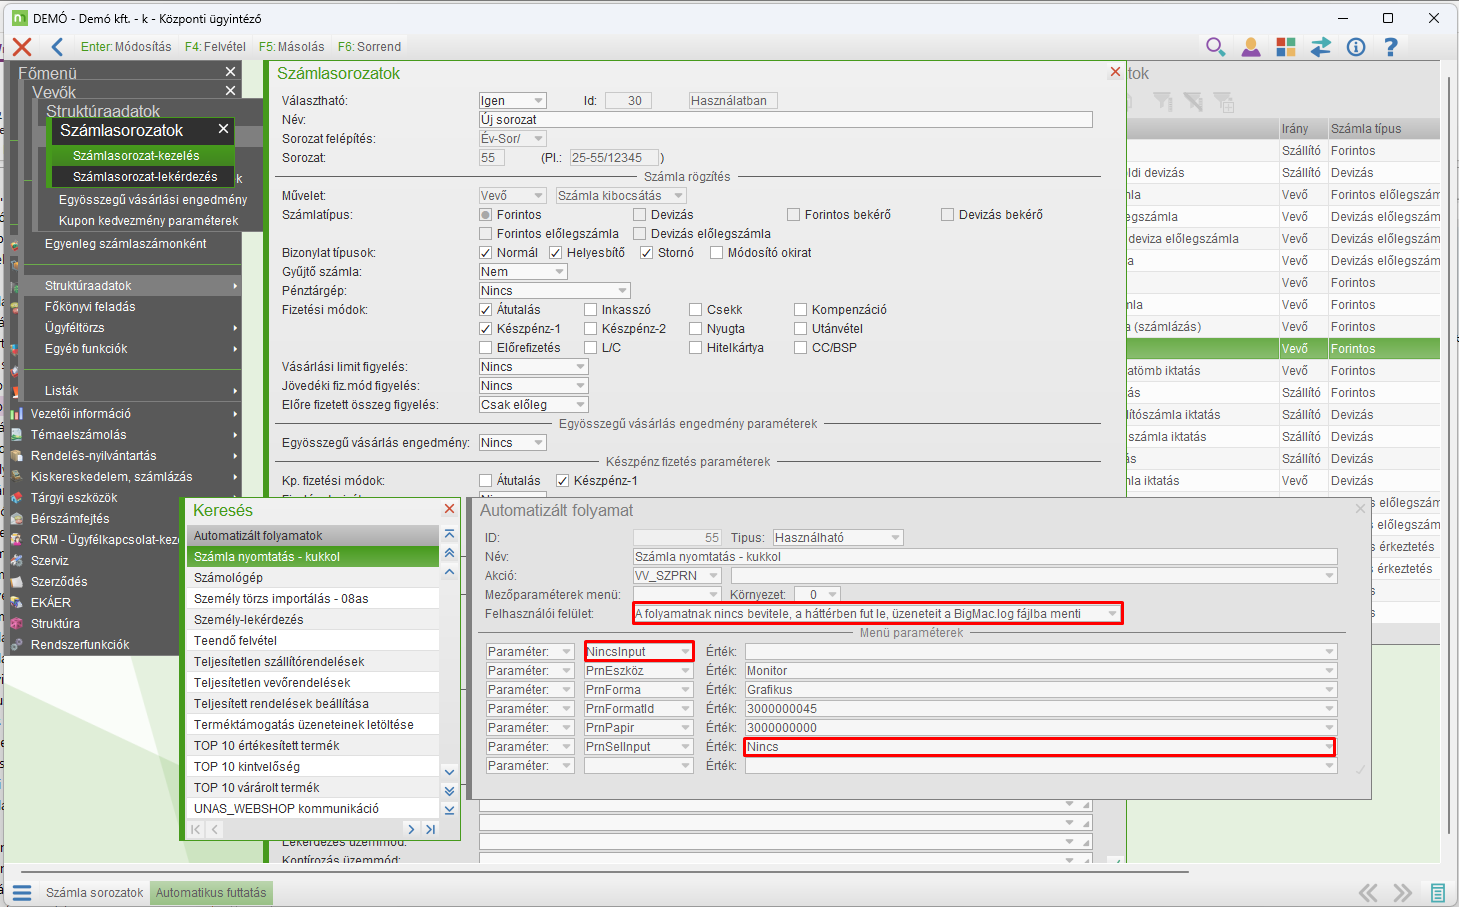Expand the NincsInput parameter dropdown
The image size is (1459, 907).
point(685,652)
